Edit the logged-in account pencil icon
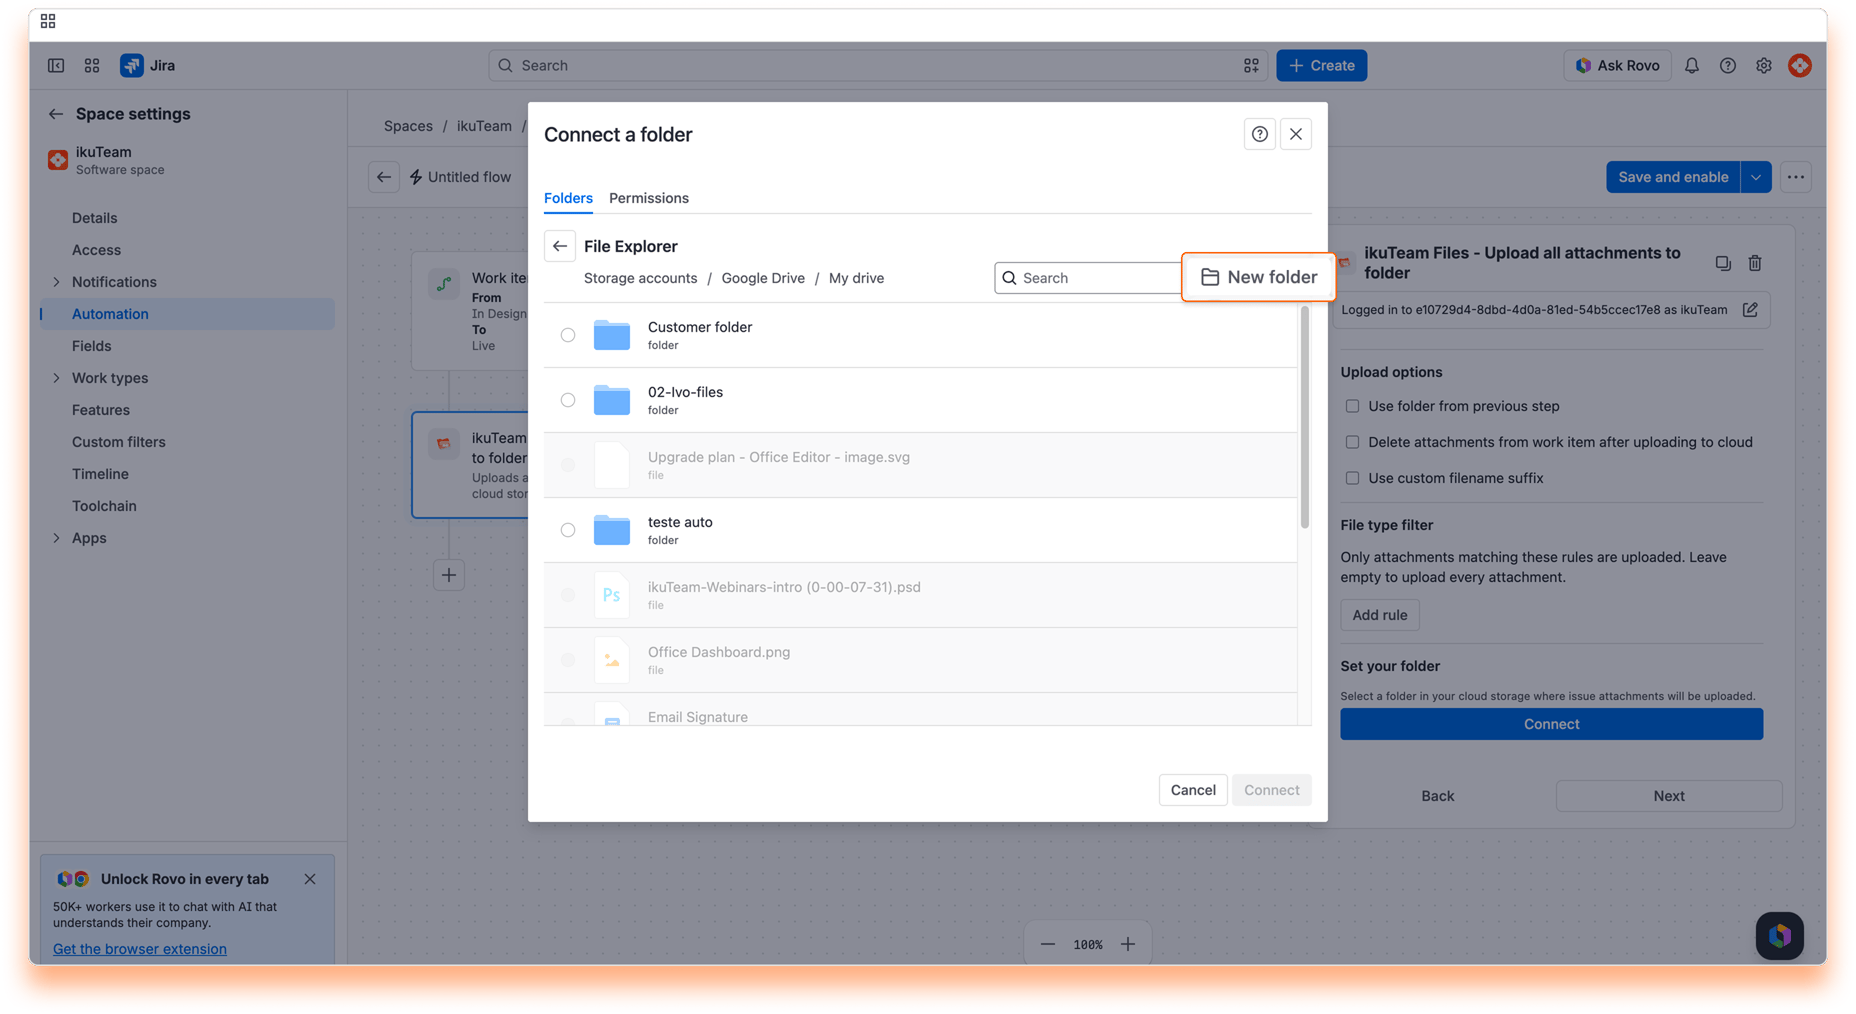The image size is (1856, 1014). click(x=1750, y=310)
